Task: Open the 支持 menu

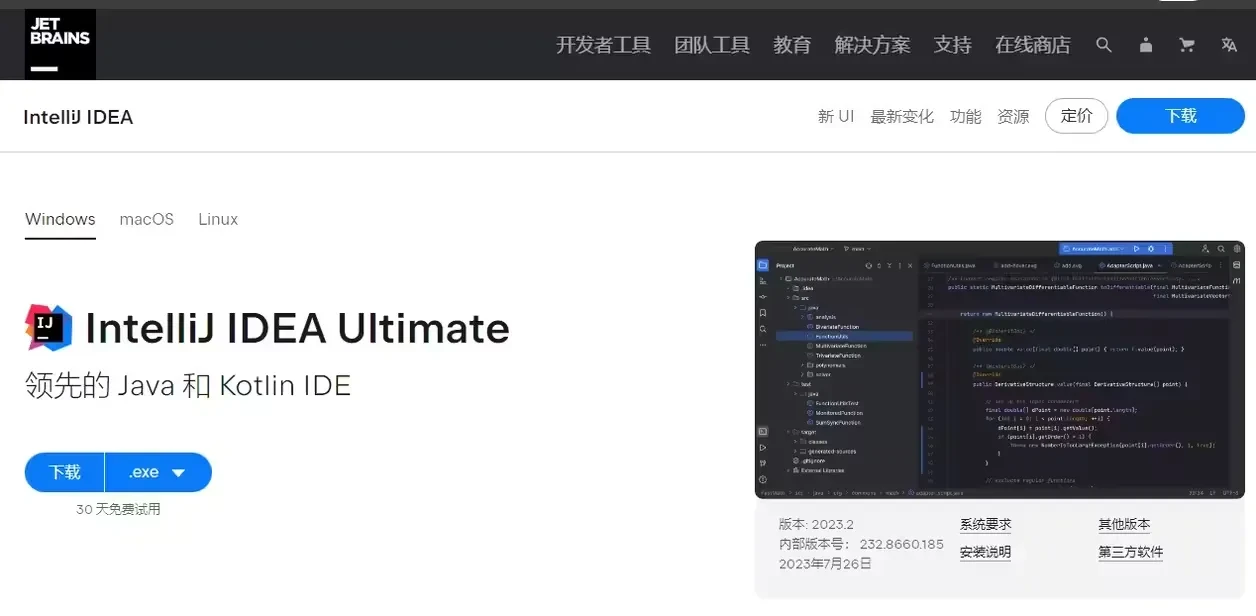Action: 953,45
